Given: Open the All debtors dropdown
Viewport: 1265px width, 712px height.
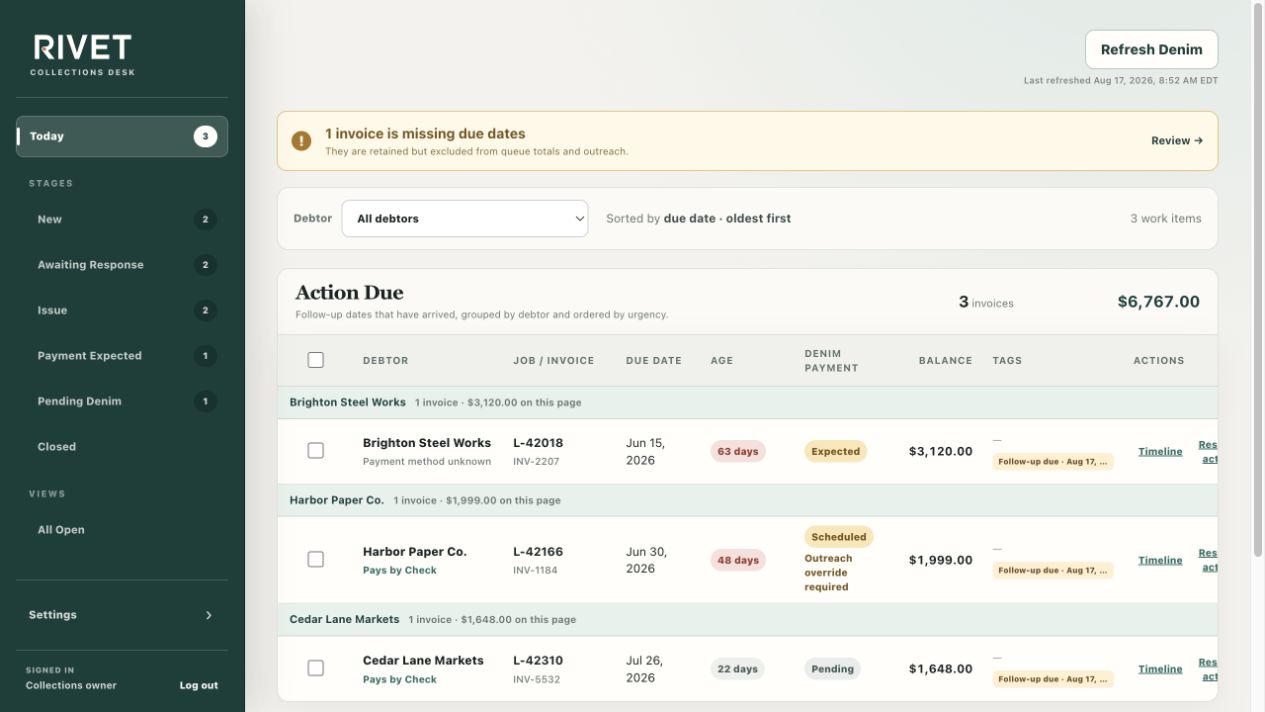Looking at the screenshot, I should [x=465, y=219].
